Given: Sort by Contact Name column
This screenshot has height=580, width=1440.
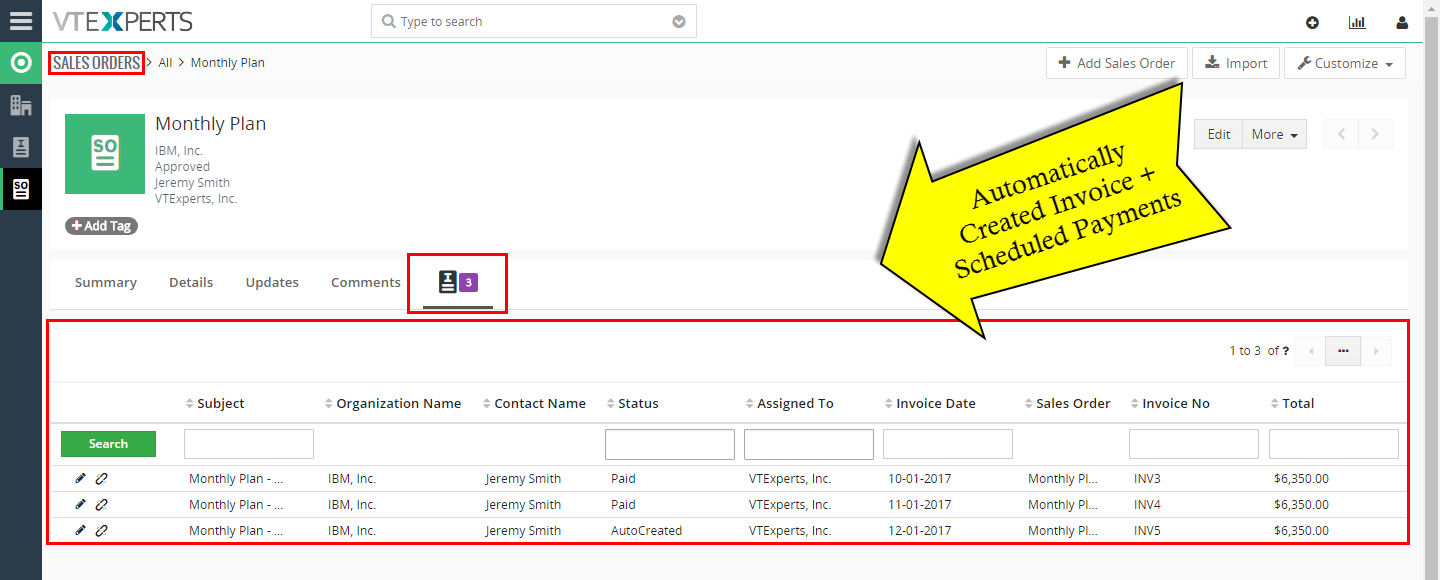Looking at the screenshot, I should [x=534, y=403].
